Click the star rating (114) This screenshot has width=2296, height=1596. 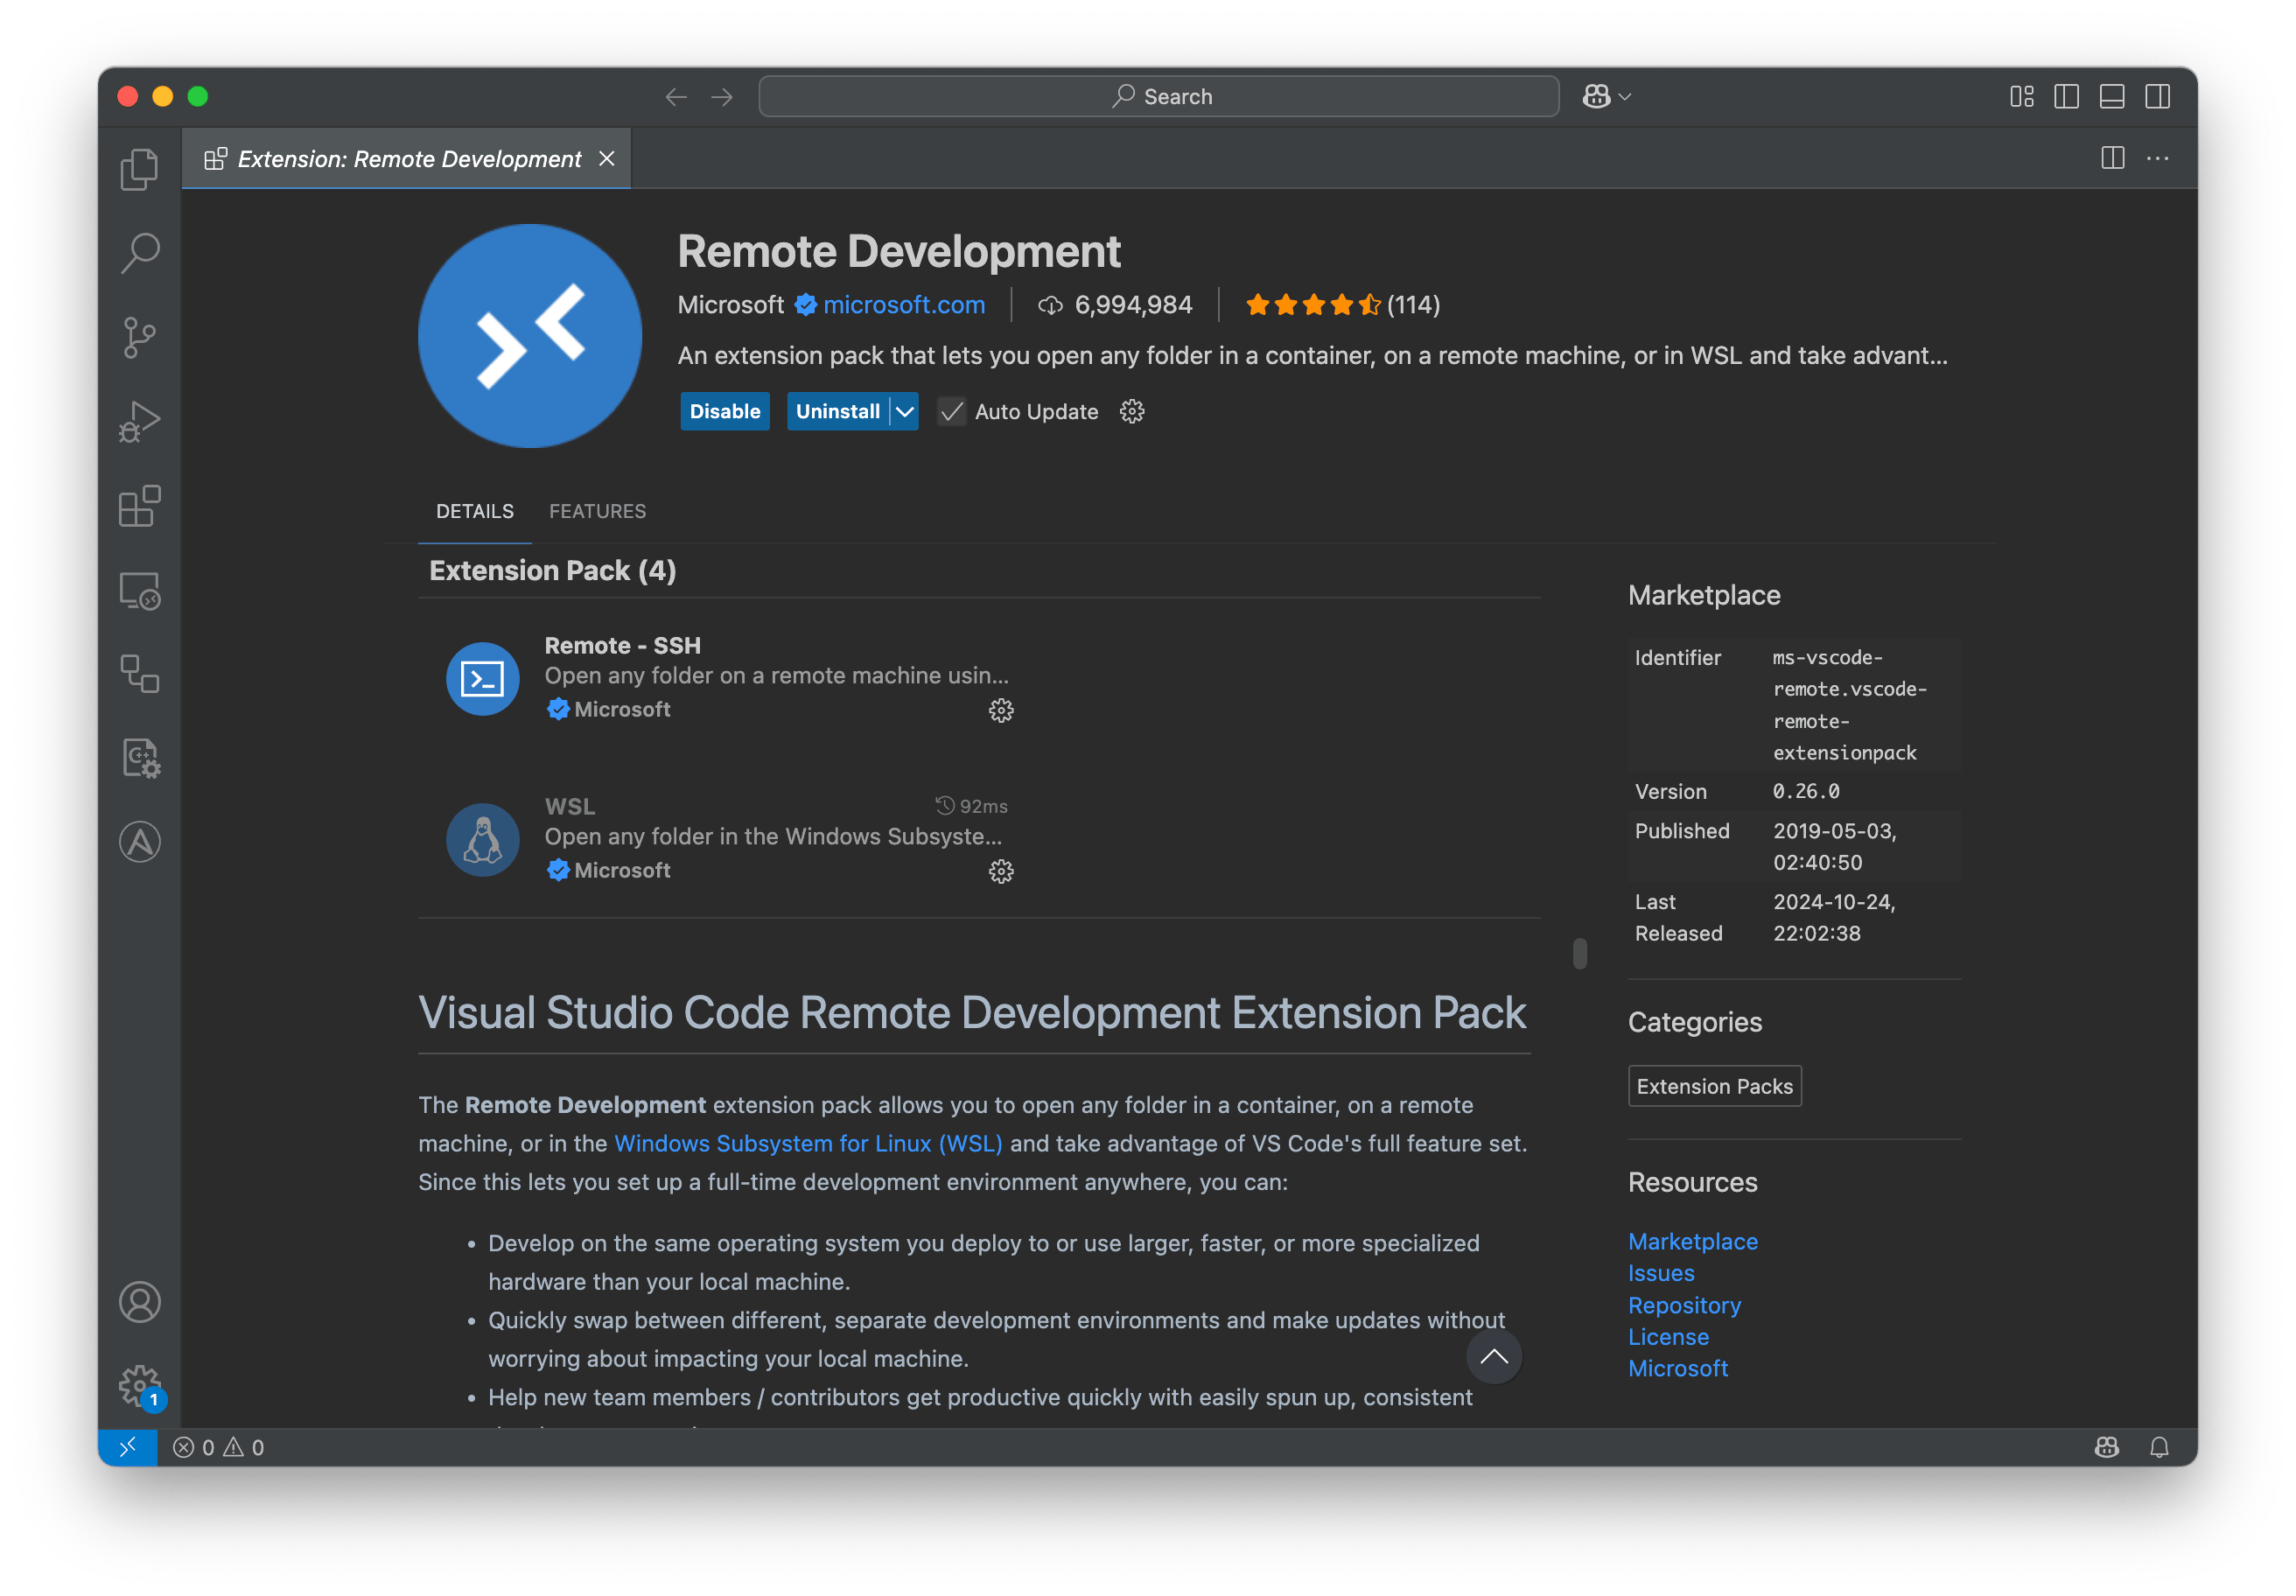tap(1342, 305)
